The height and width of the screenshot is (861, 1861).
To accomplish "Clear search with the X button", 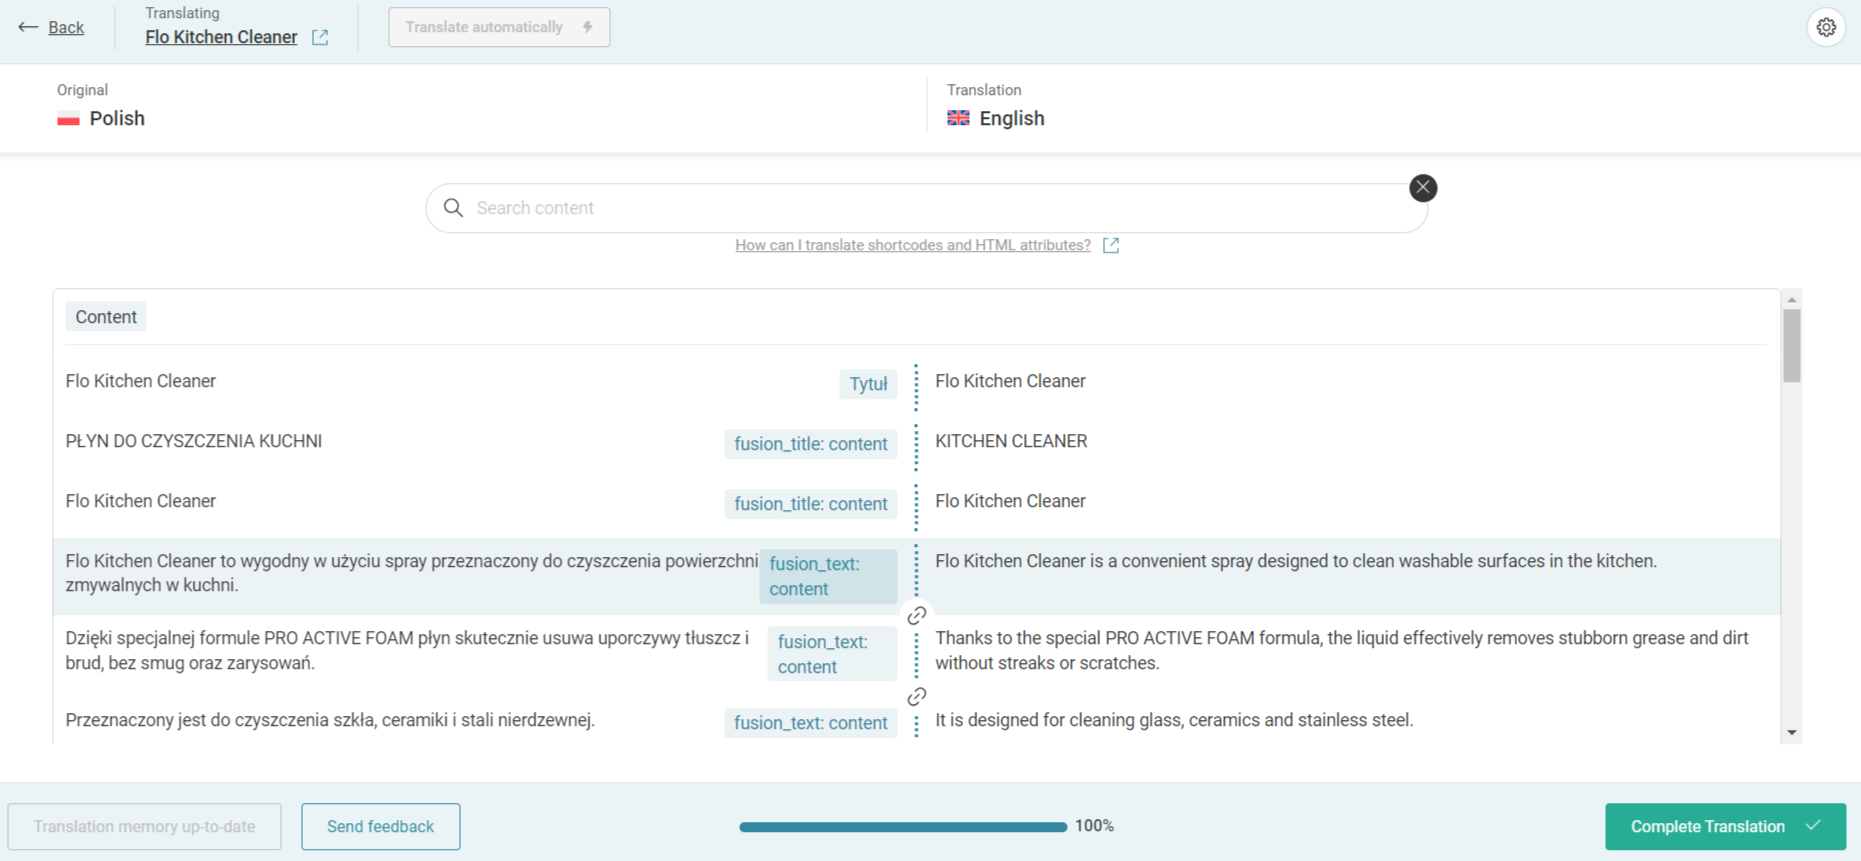I will [x=1423, y=188].
